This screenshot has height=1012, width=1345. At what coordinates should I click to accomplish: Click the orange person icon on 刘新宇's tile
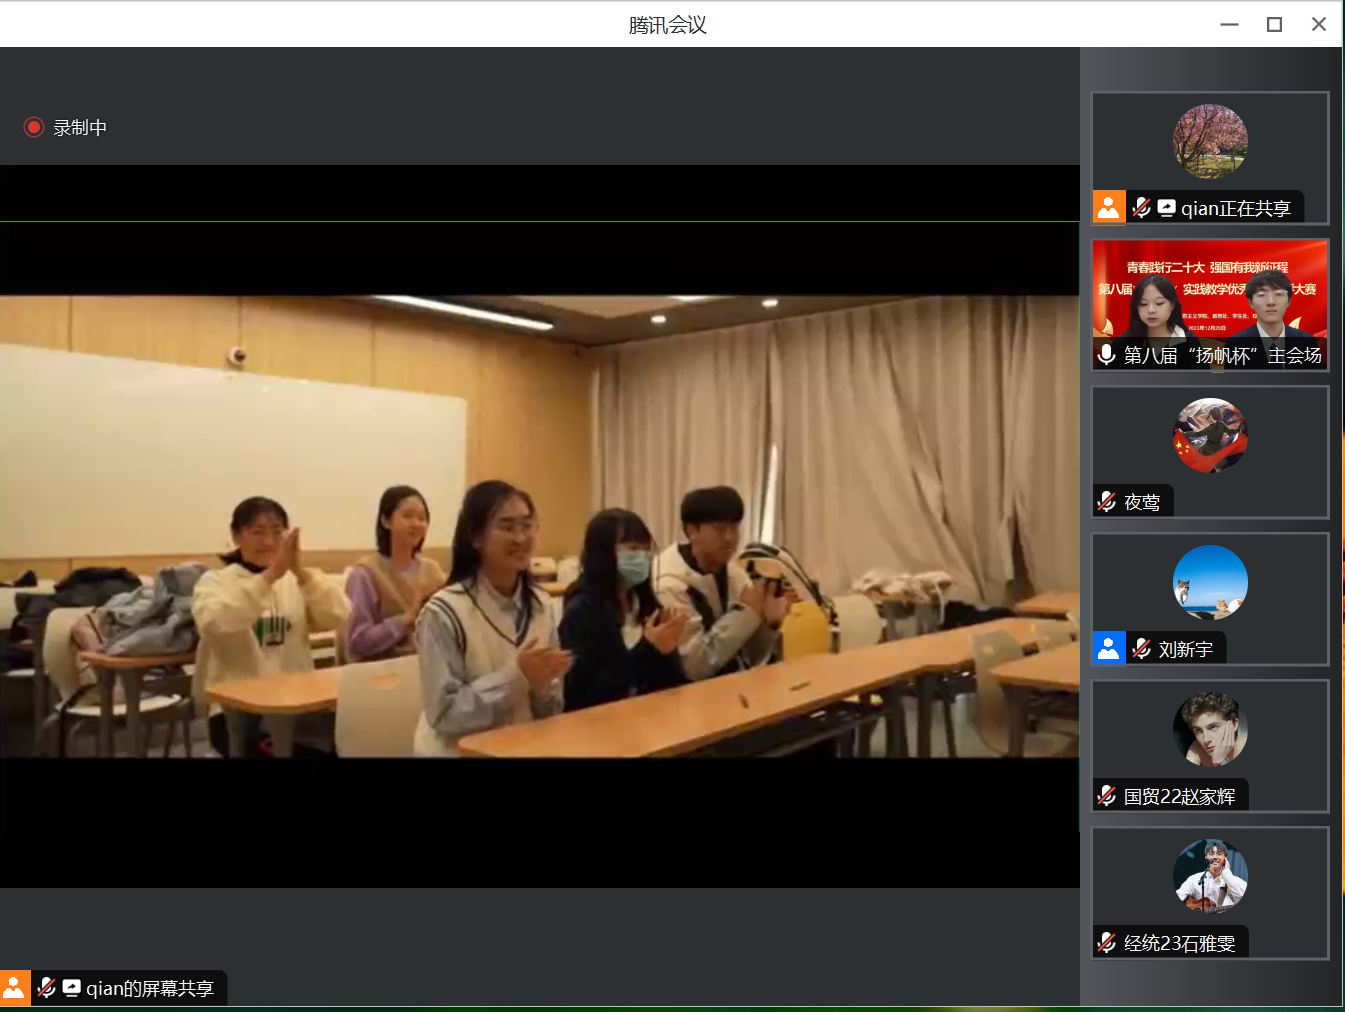(1108, 648)
